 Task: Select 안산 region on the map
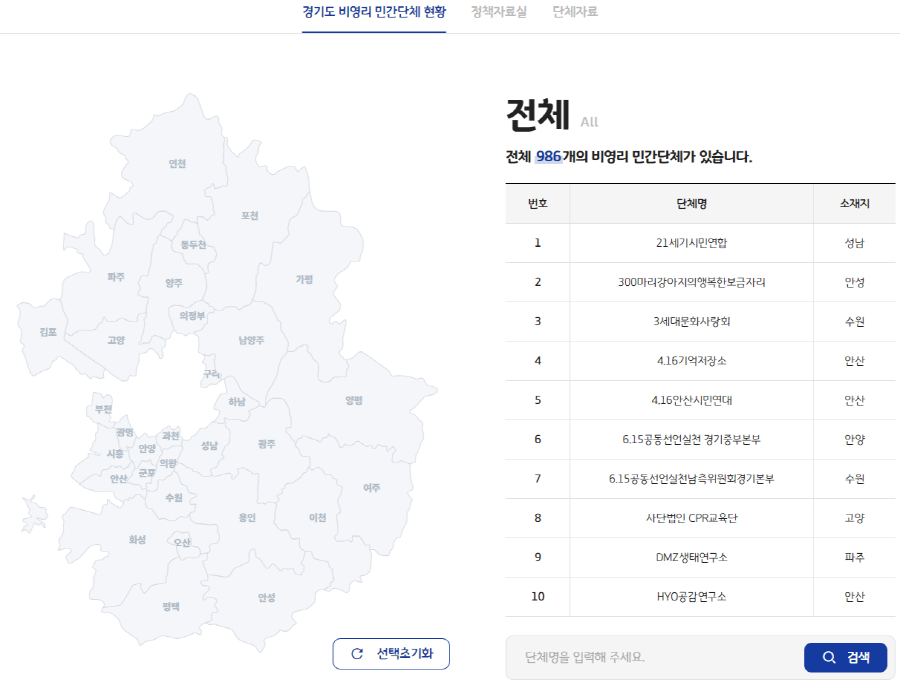[119, 478]
